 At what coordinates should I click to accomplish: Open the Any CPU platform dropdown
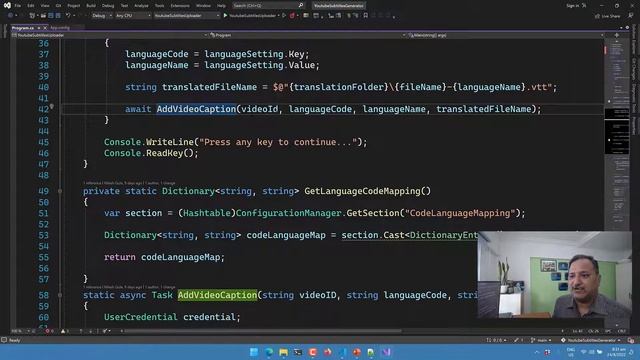(x=133, y=16)
